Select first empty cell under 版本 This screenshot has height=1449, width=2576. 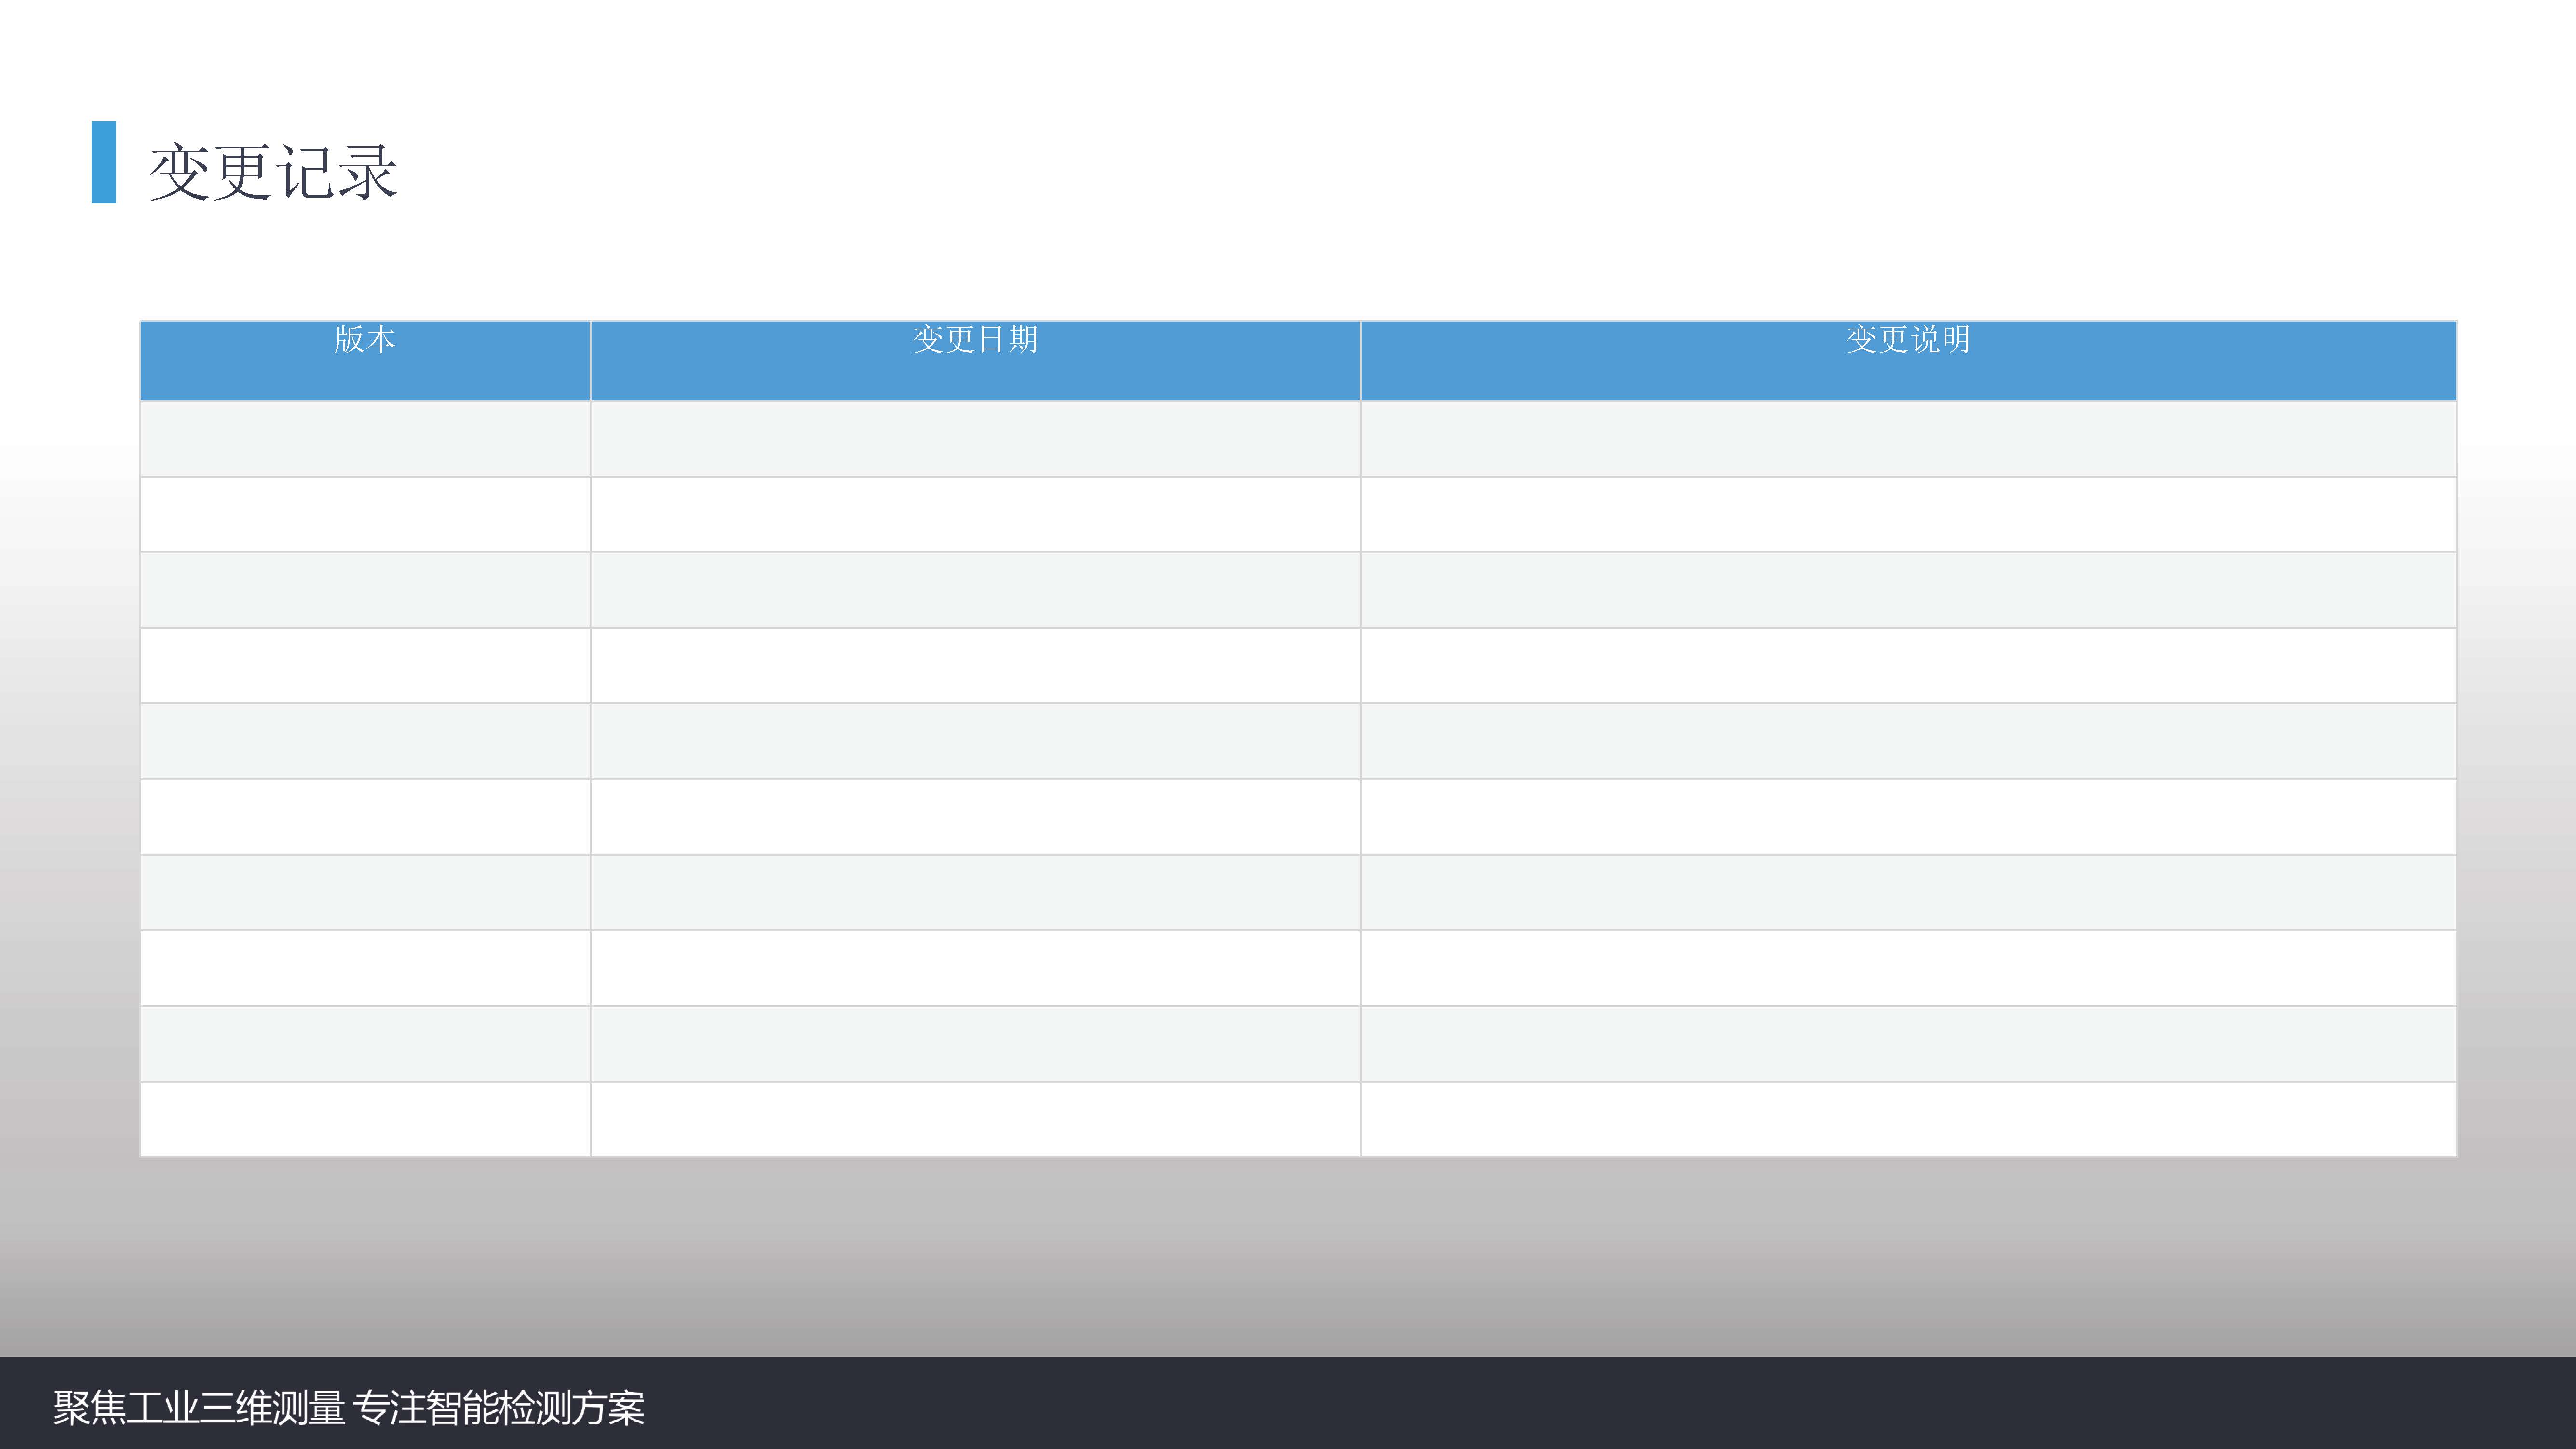pos(365,439)
